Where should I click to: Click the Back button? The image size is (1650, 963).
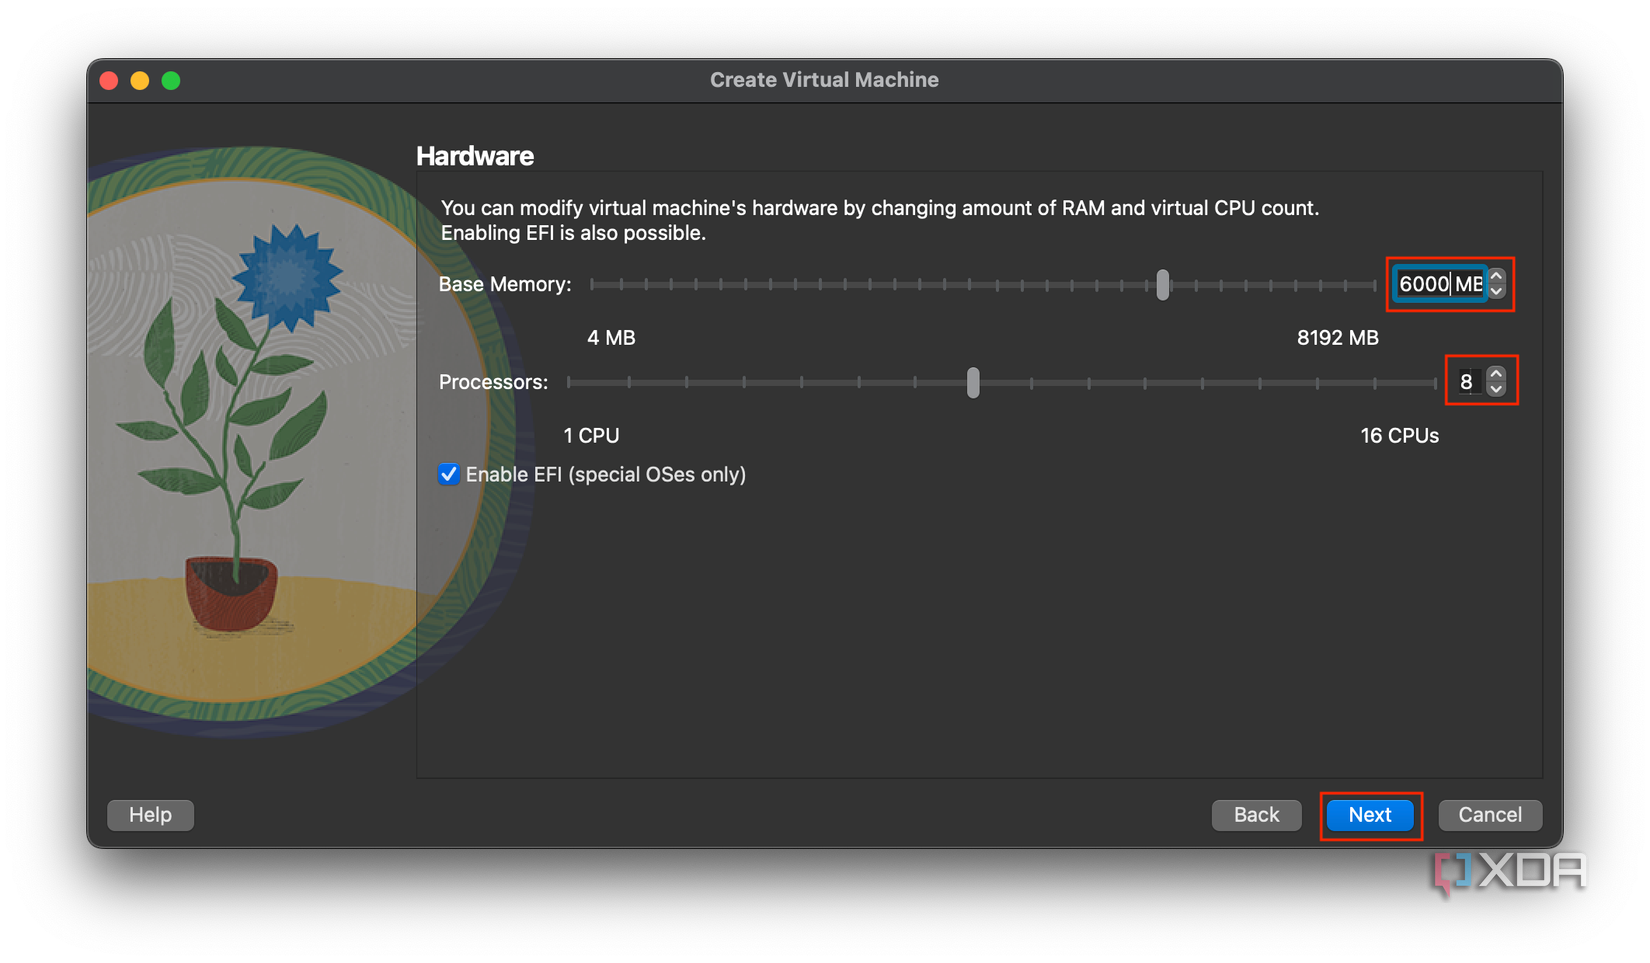tap(1256, 815)
